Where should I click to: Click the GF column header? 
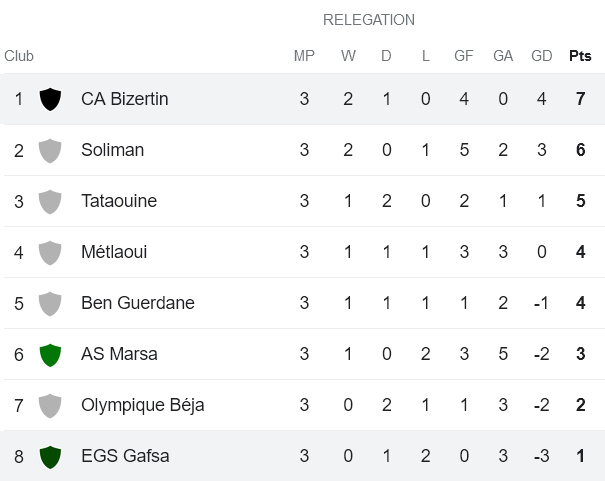464,56
